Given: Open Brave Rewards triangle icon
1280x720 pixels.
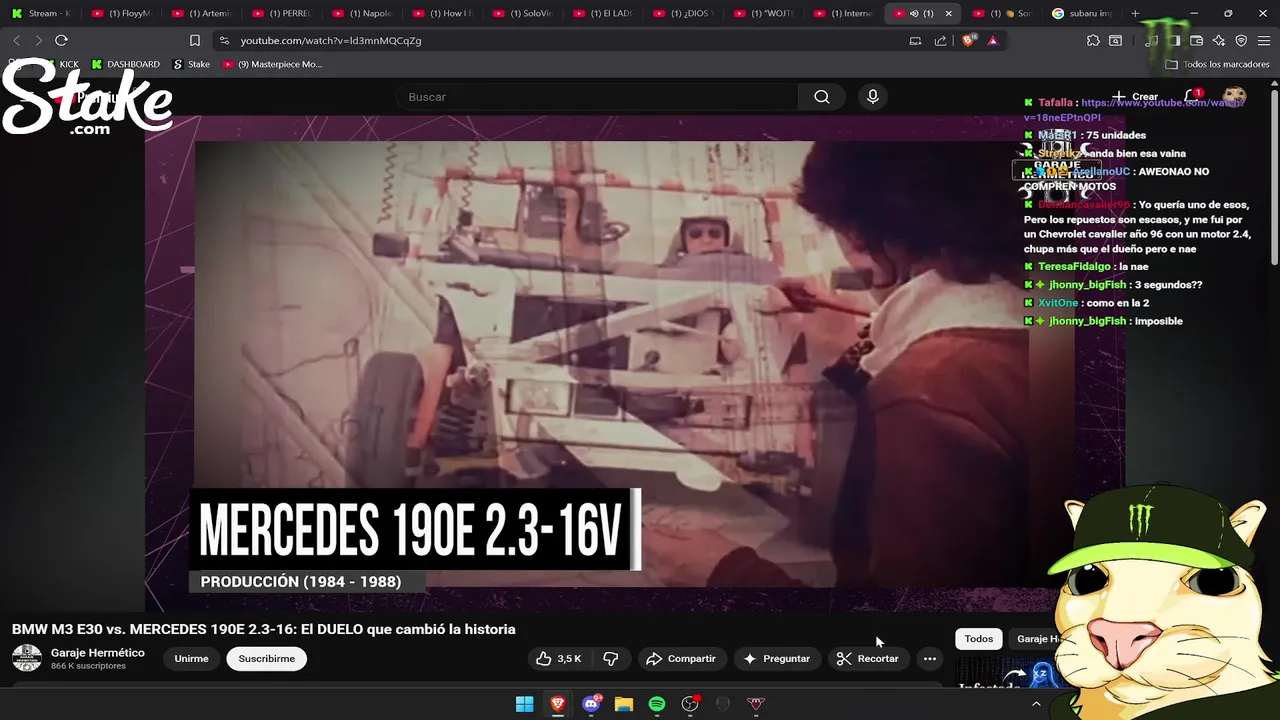Looking at the screenshot, I should point(993,40).
